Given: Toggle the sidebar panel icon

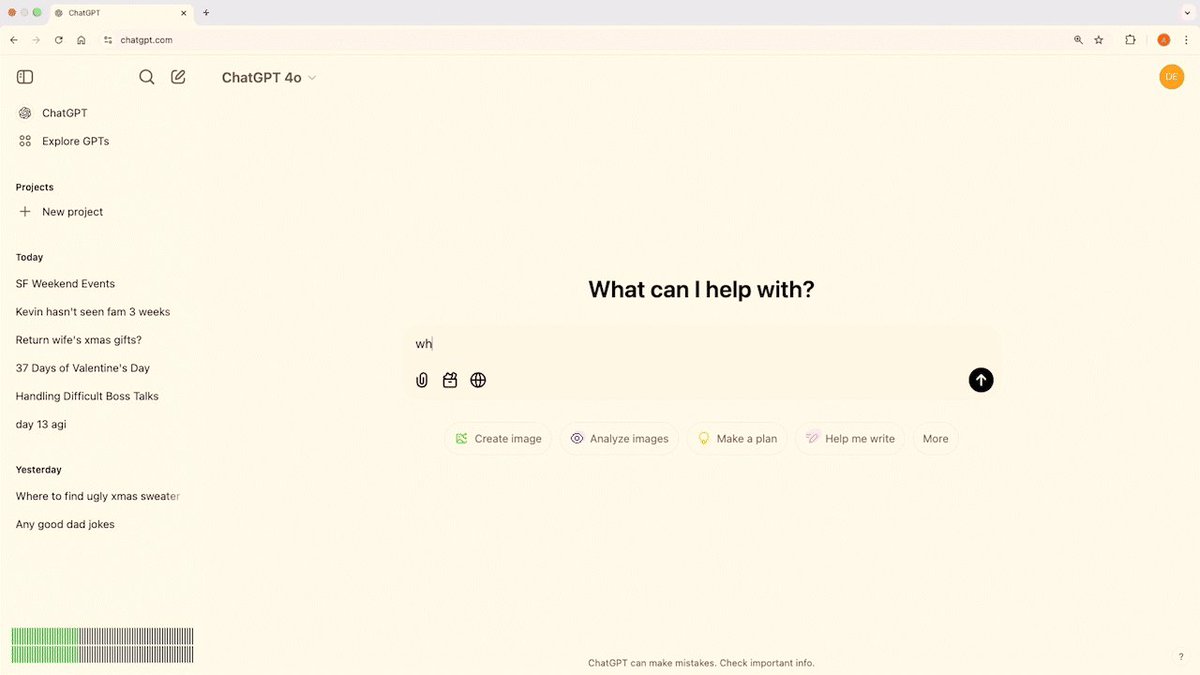Looking at the screenshot, I should 25,77.
